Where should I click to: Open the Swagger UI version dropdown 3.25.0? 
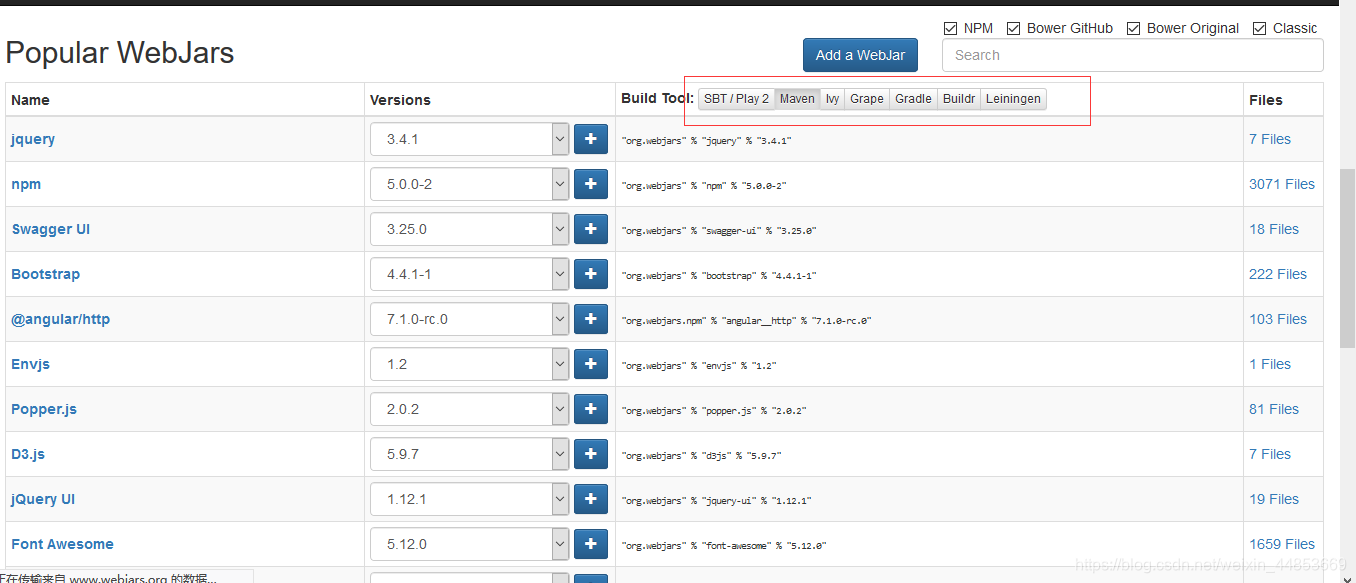469,229
